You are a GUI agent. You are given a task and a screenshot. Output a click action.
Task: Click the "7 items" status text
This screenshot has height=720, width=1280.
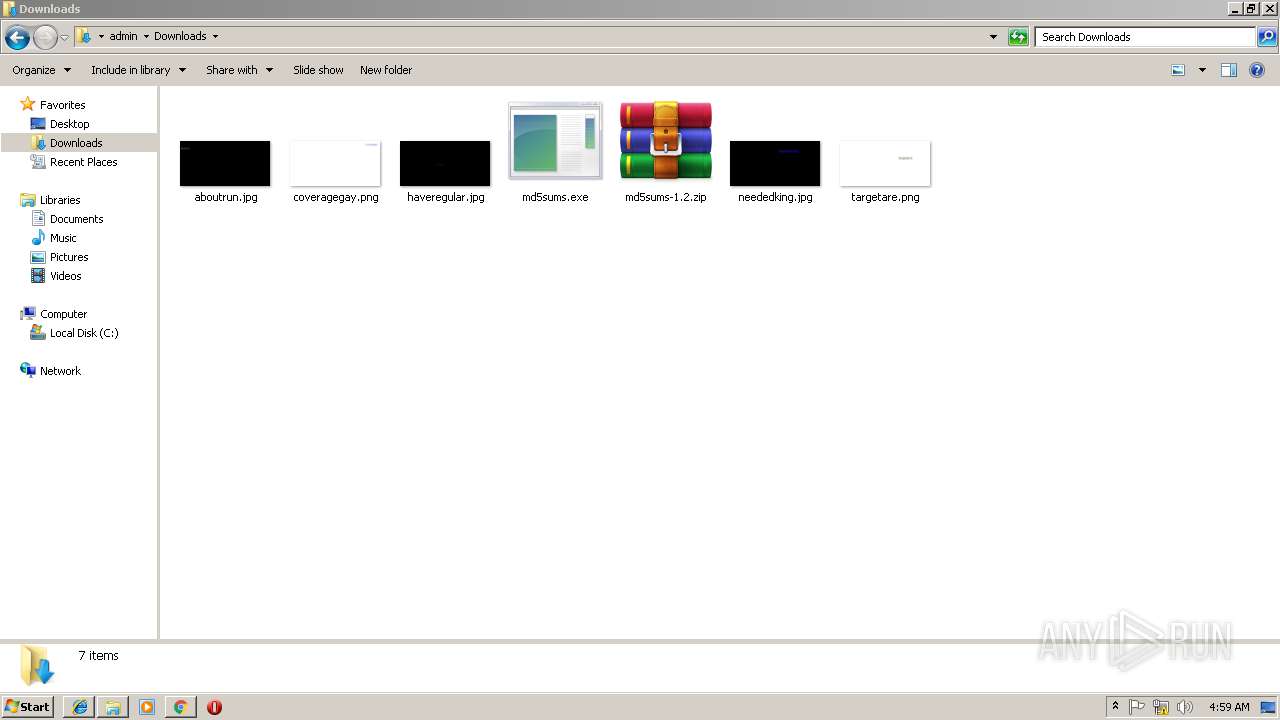98,656
